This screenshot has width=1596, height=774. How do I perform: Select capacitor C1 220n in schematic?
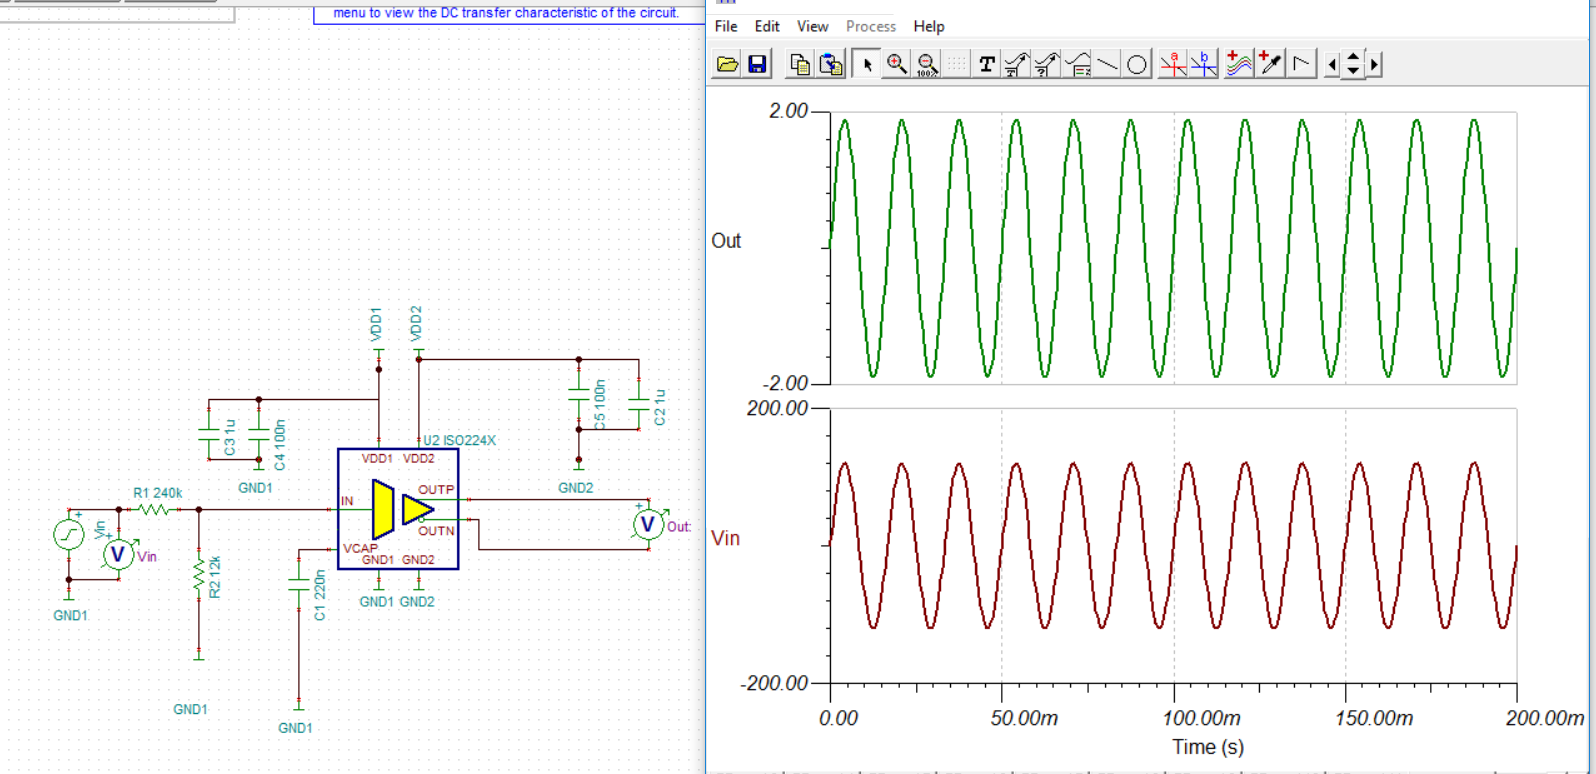point(298,585)
